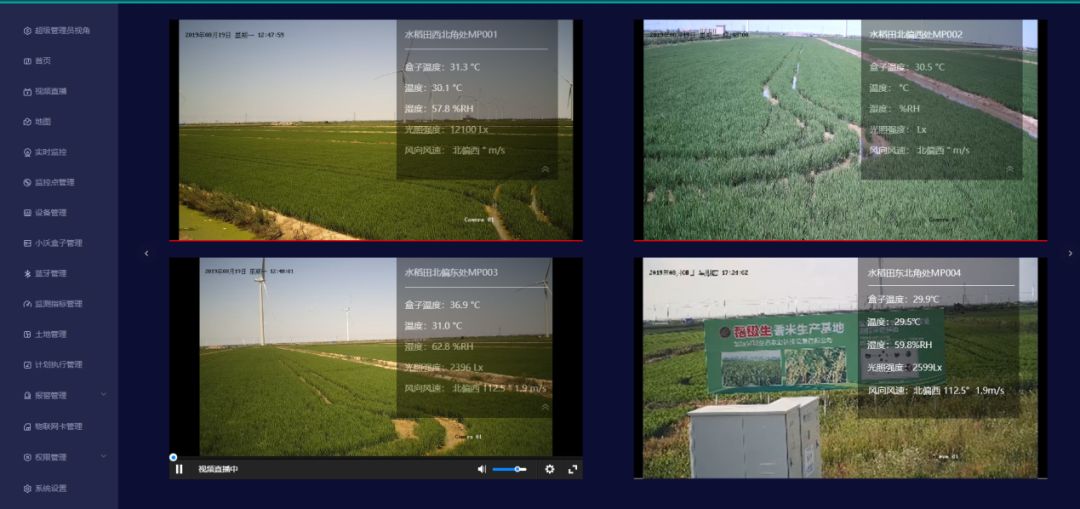Expand the 报警管理 submenu arrow
Screen dimensions: 1080x509
(x=104, y=395)
